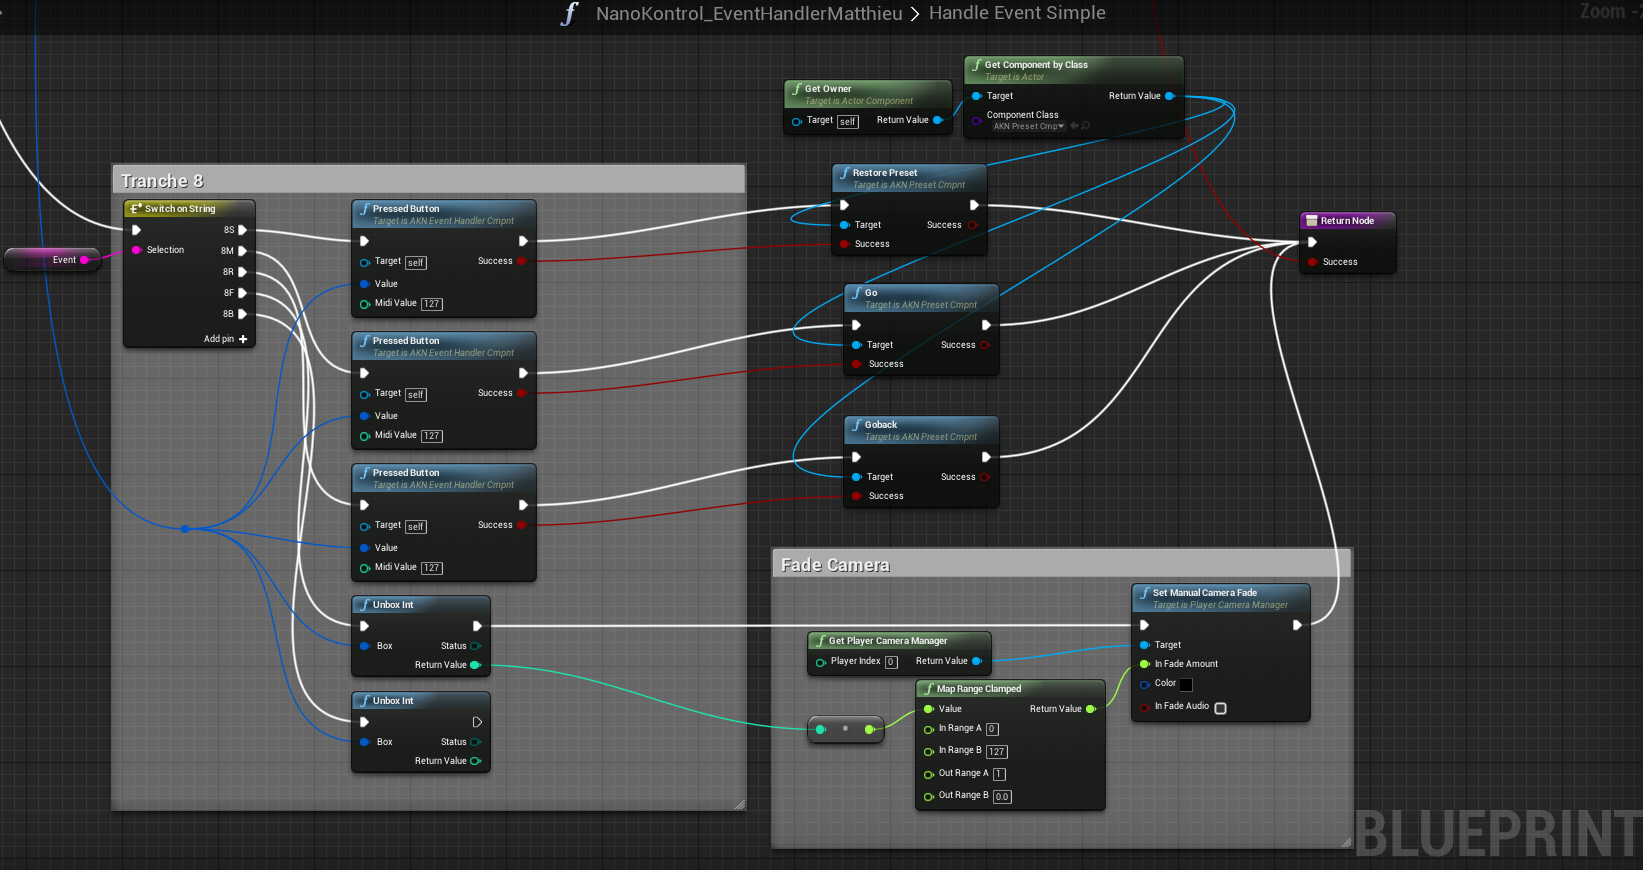Click Get Component by Class Return Value pin
This screenshot has height=870, width=1643.
click(1170, 96)
